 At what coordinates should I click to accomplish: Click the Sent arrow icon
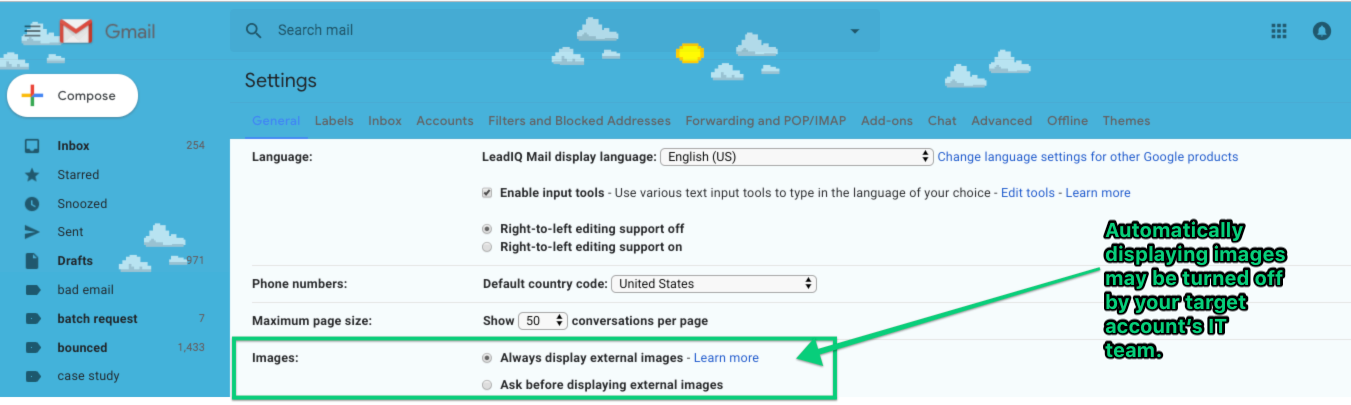coord(32,232)
